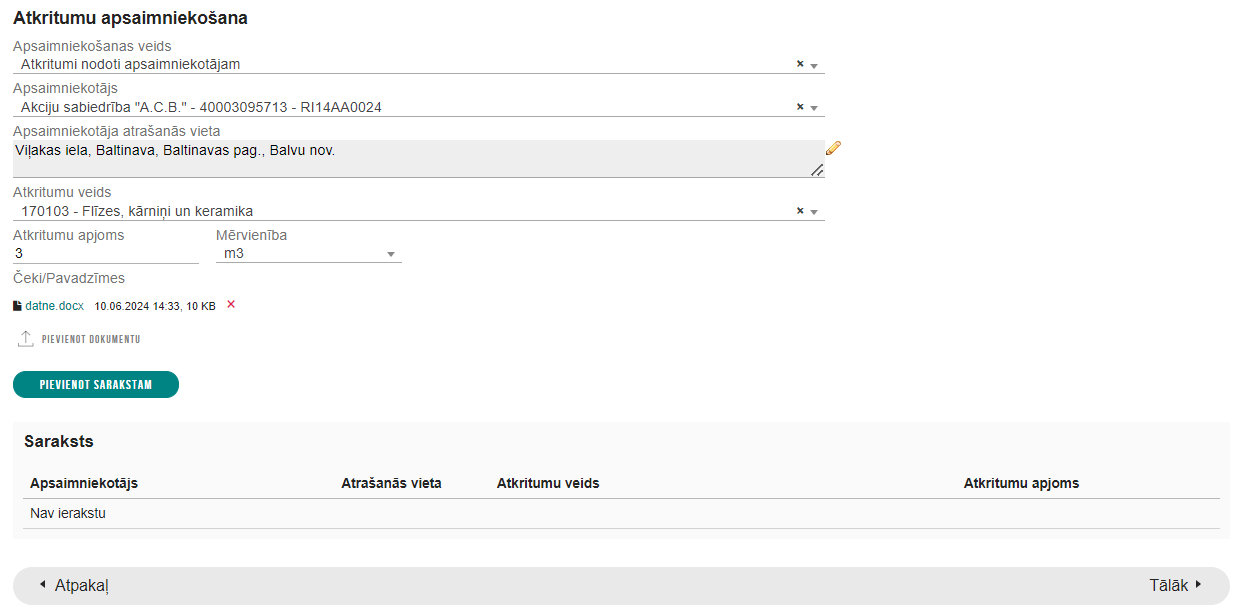Open the datne.docx attachment link
The width and height of the screenshot is (1243, 615).
tap(55, 306)
